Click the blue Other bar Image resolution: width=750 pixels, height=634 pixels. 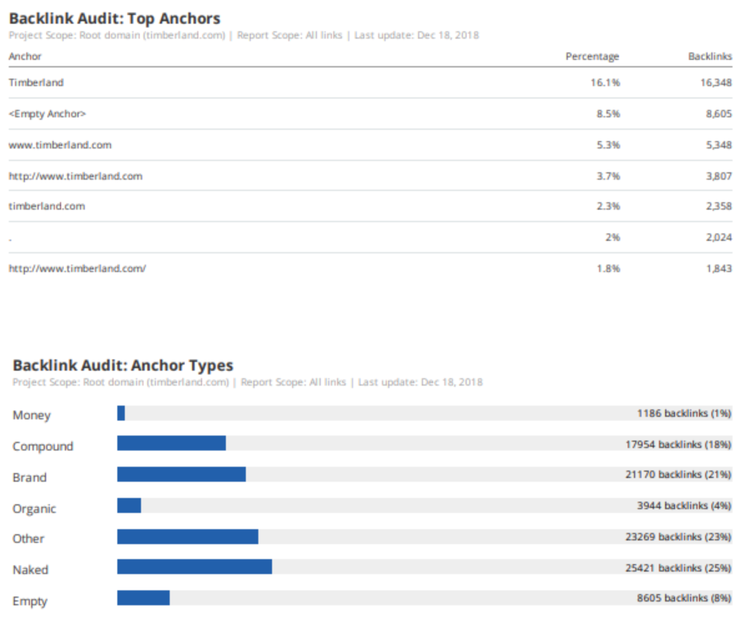coord(188,536)
